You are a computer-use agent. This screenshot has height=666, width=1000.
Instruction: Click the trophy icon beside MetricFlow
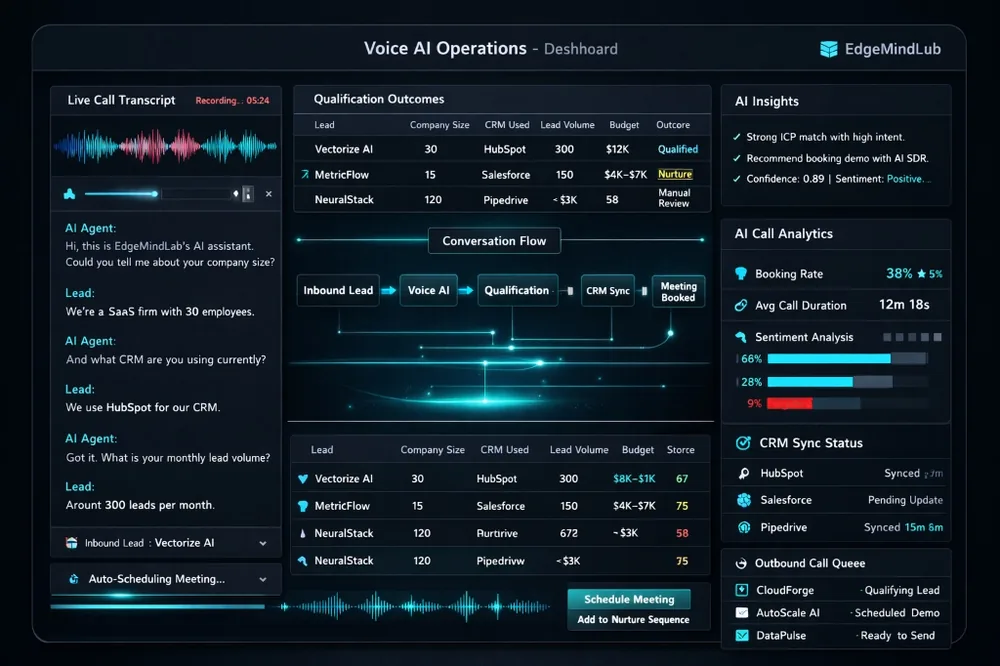tap(303, 506)
